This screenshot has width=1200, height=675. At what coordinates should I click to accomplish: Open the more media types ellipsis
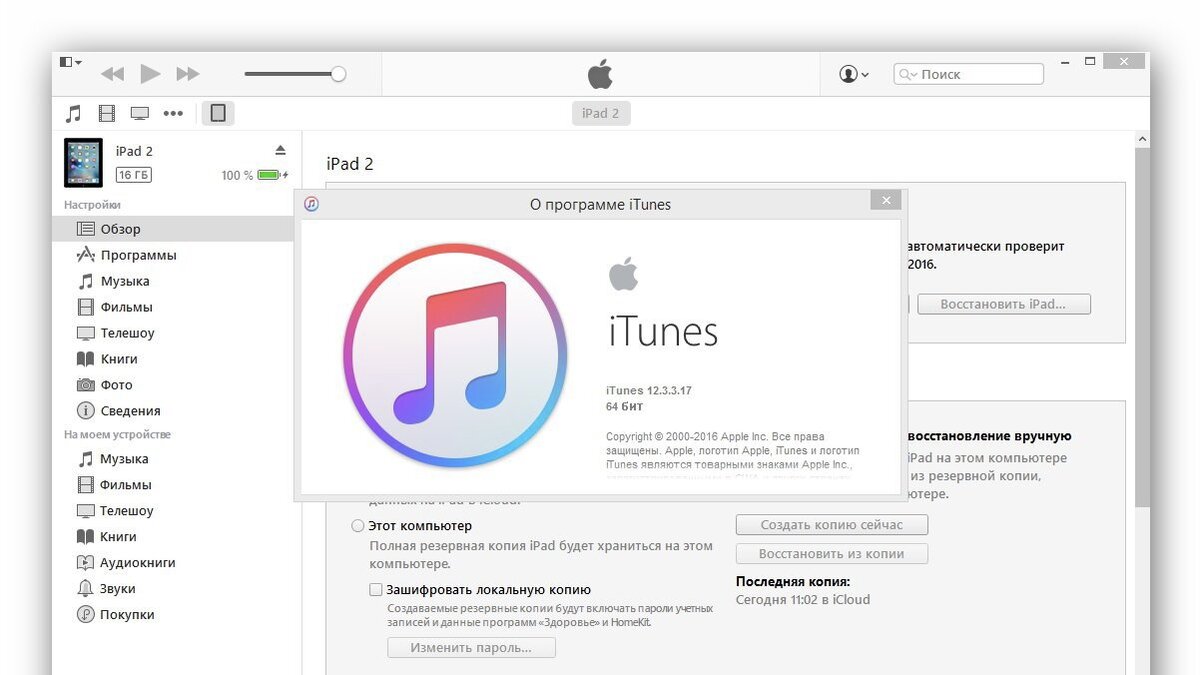pos(173,113)
